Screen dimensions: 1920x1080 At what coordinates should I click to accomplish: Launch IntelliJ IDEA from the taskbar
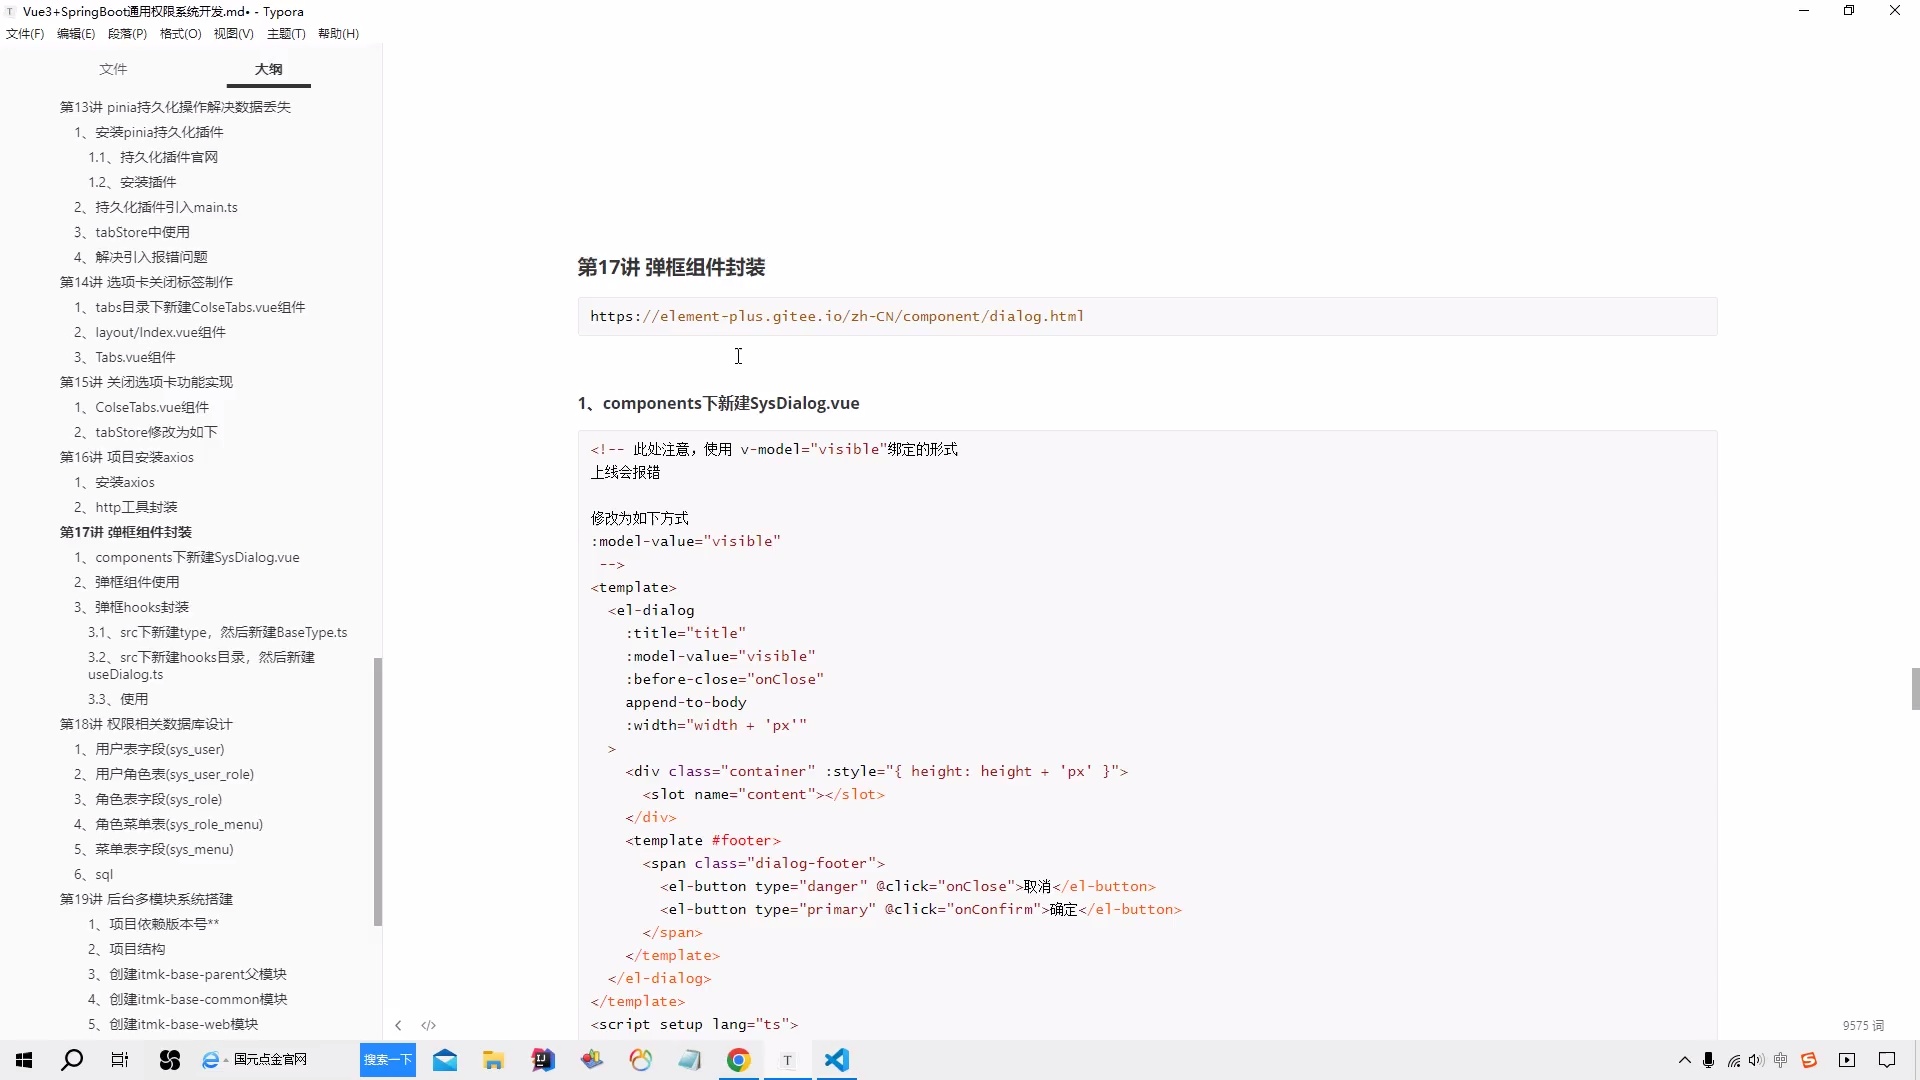(543, 1060)
